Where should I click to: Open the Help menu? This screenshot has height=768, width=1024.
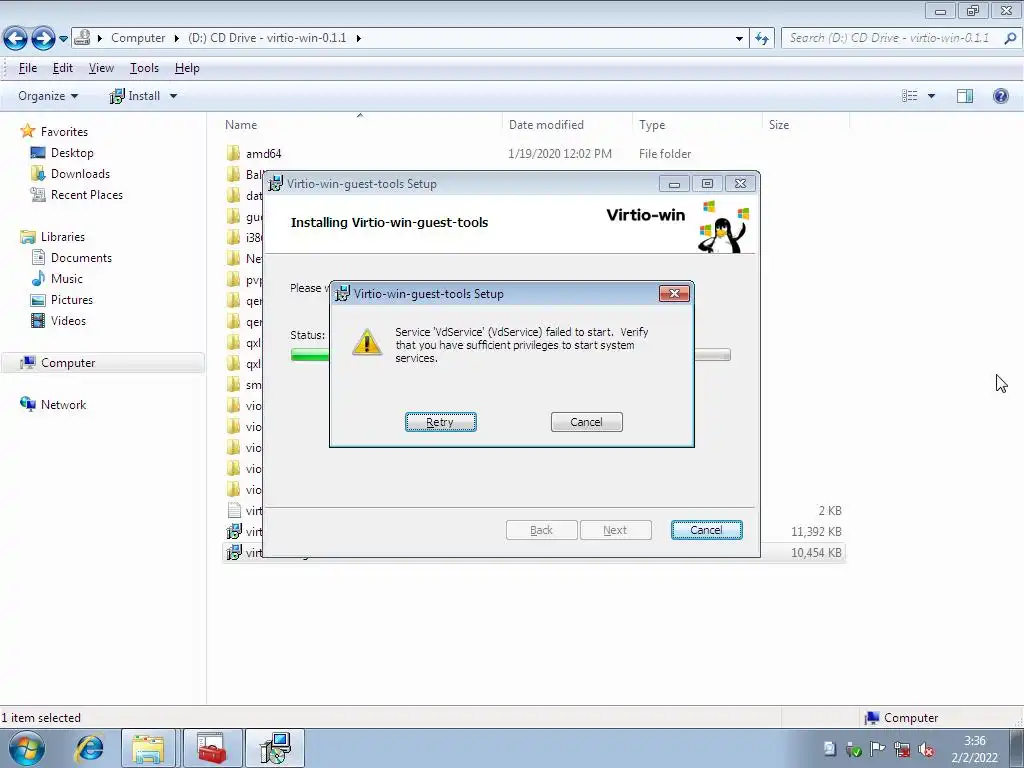click(187, 68)
